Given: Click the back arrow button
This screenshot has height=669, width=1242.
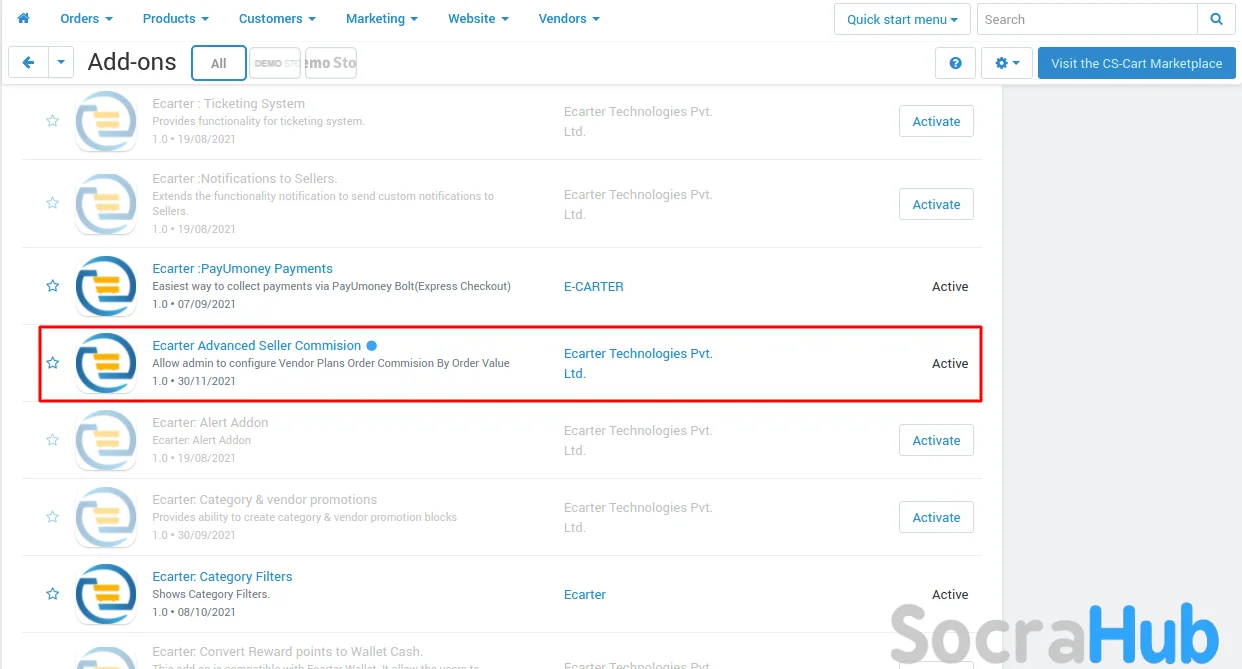Looking at the screenshot, I should pos(28,63).
